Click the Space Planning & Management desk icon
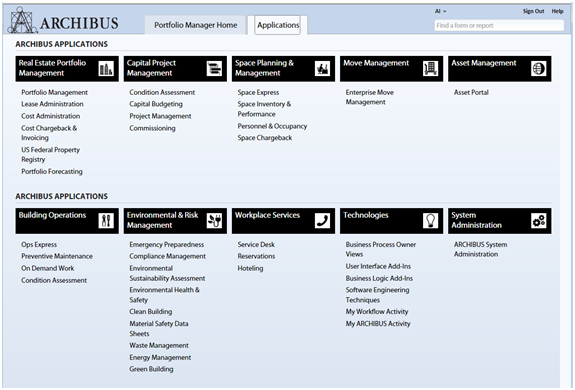Screen dimensions: 575x390 point(322,69)
